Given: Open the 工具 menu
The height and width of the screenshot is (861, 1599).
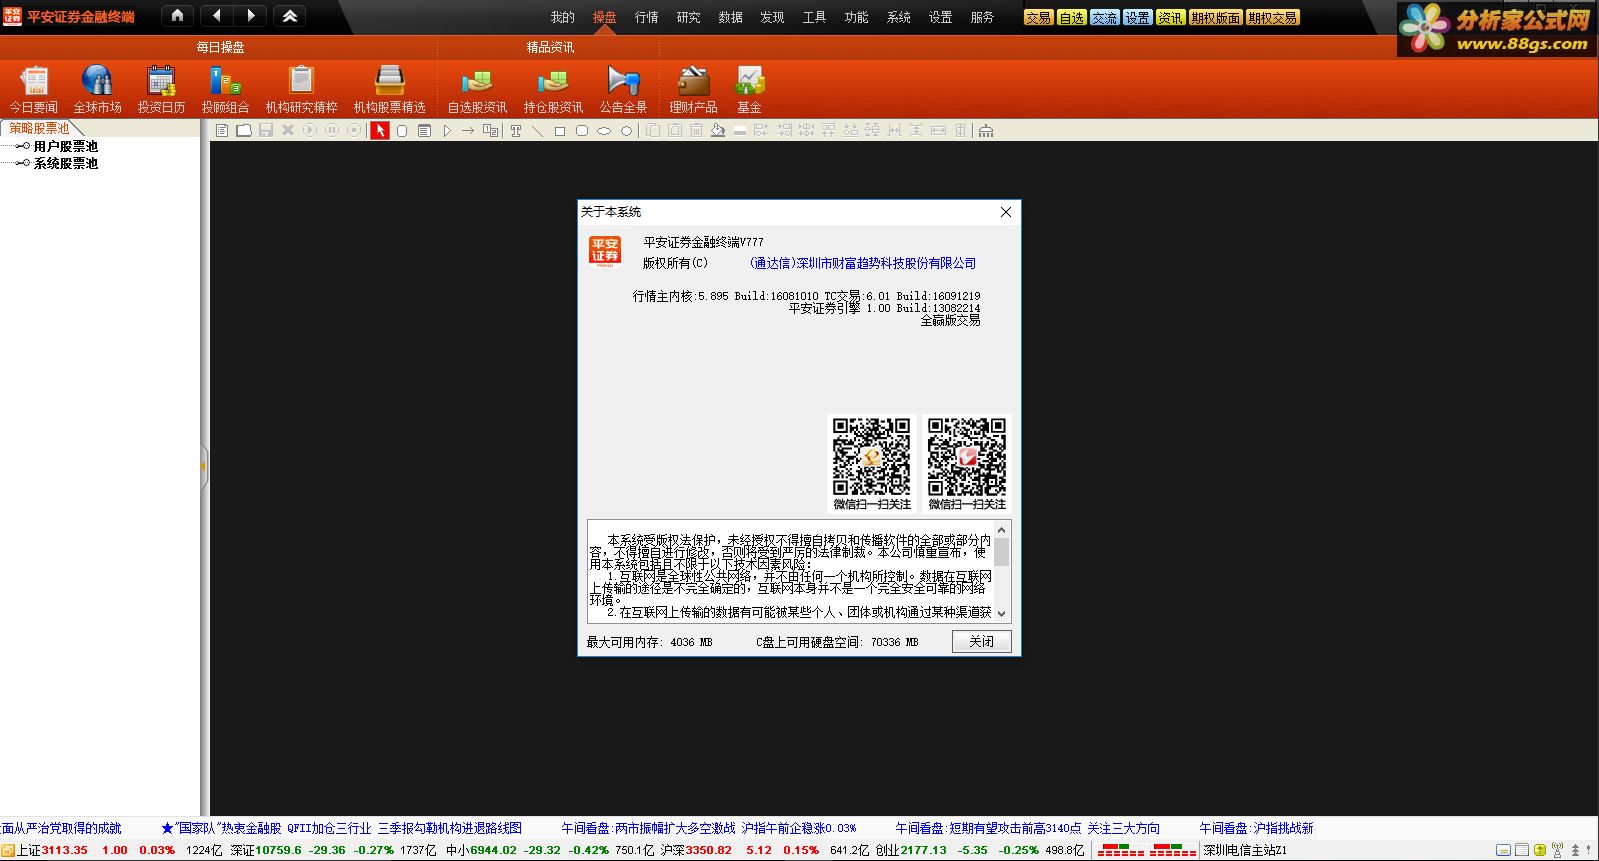Looking at the screenshot, I should click(x=815, y=17).
